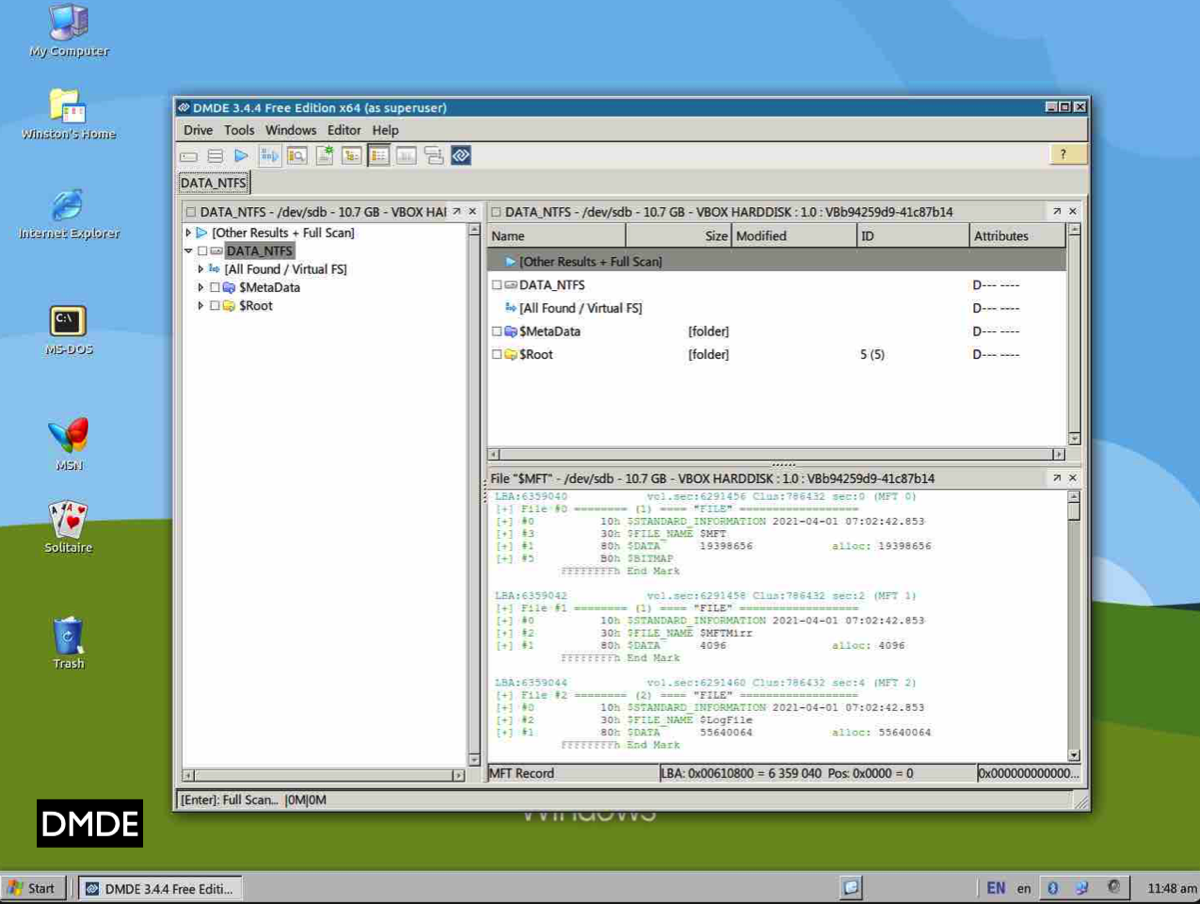The image size is (1200, 904).
Task: Toggle the DATA_NTFS checkbox in file list
Action: click(x=497, y=286)
